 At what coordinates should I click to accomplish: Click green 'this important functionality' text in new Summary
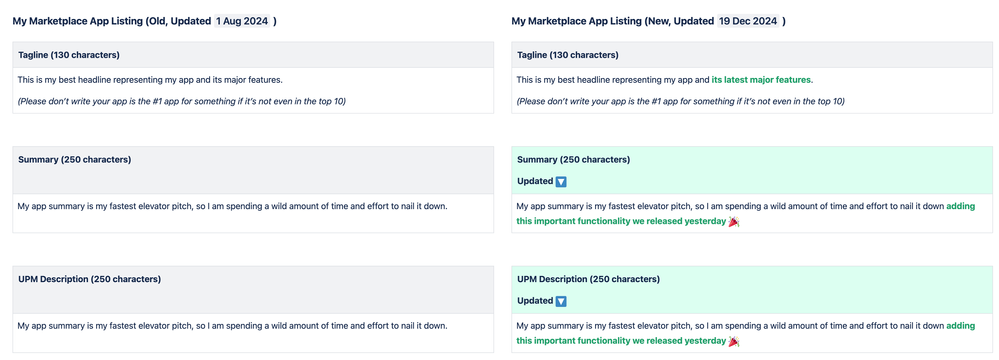pos(621,222)
